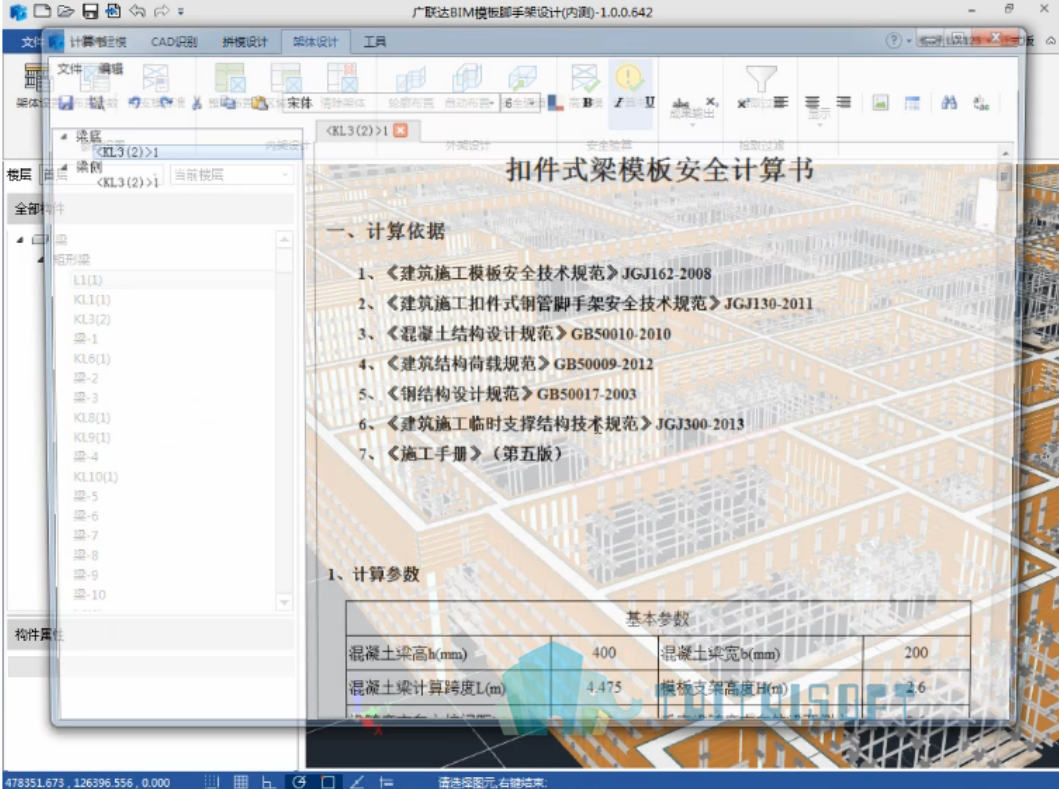Open the 拼模设计 ribbon tab
1059x789 pixels.
[245, 41]
